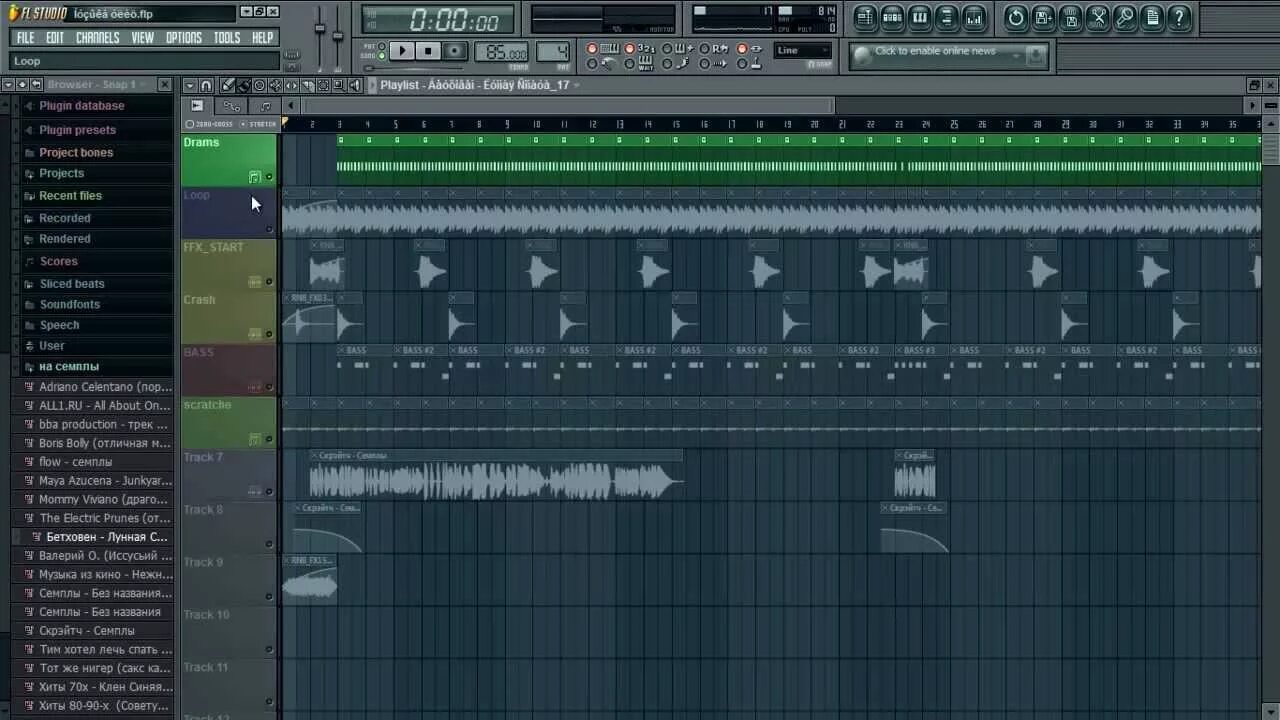Start playback with the Play button

coord(402,51)
